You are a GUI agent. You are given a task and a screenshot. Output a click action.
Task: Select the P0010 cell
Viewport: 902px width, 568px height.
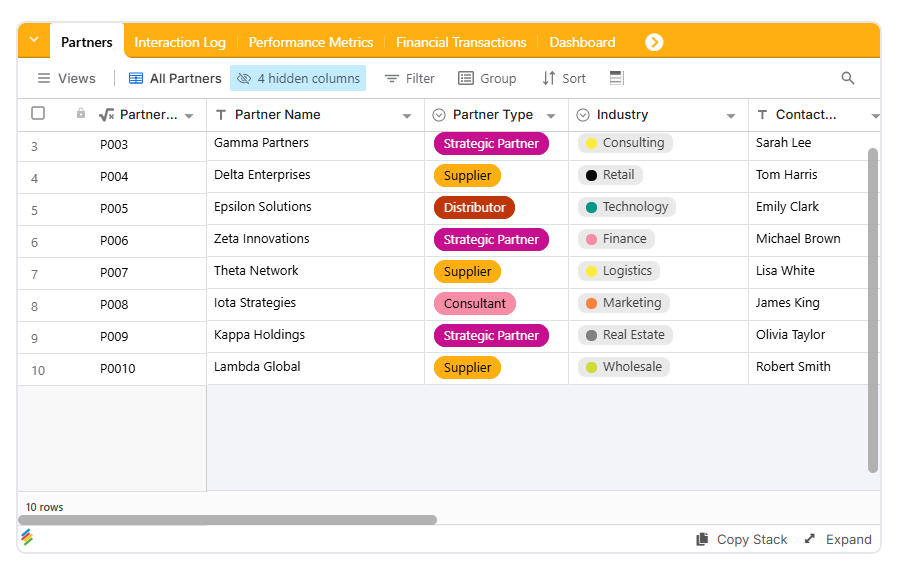point(117,369)
